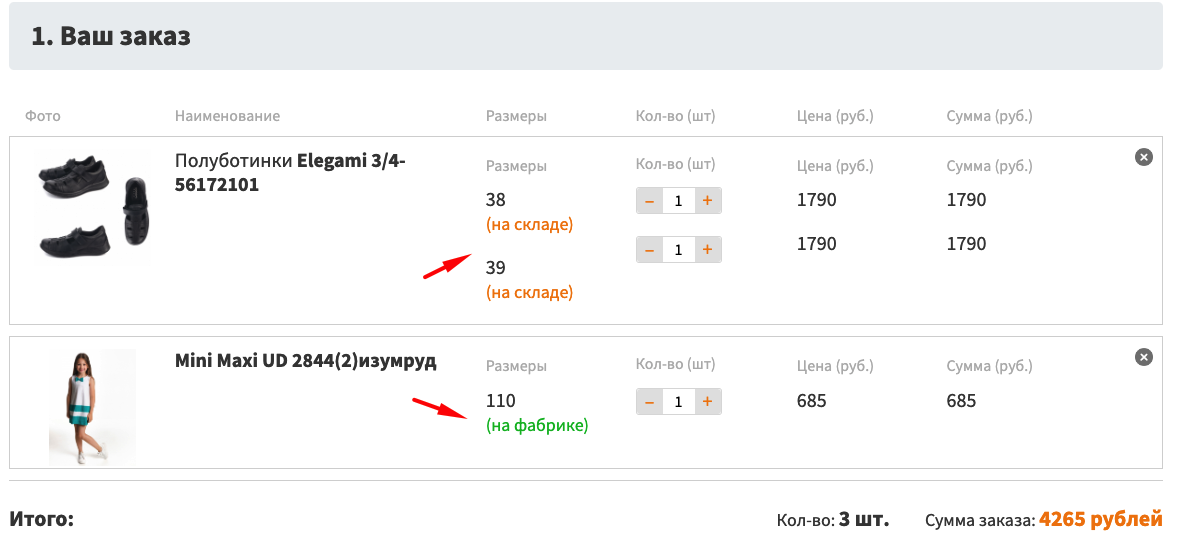Decrease quantity for size 38 shoes

649,201
